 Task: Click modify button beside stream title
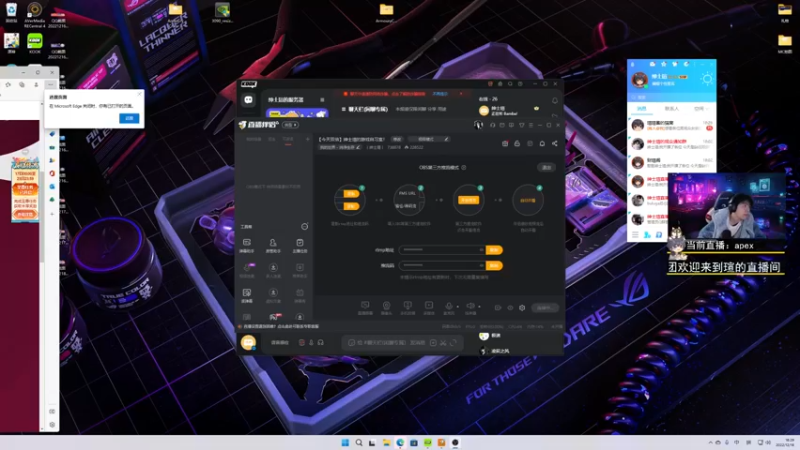(396, 139)
